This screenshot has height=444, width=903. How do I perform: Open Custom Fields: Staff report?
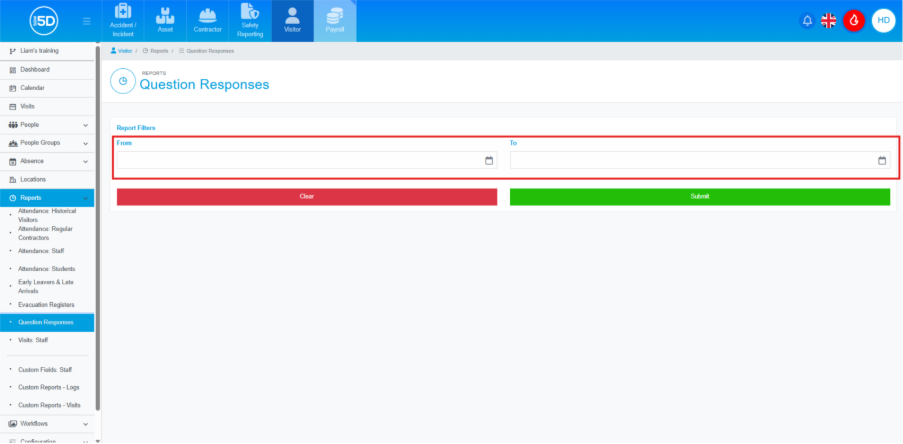pos(45,370)
